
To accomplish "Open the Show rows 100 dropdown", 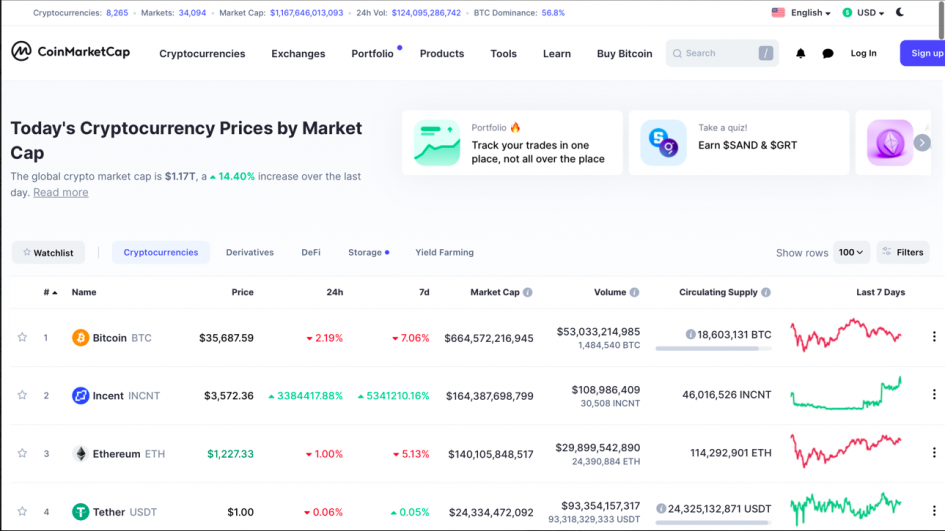I will (x=851, y=253).
